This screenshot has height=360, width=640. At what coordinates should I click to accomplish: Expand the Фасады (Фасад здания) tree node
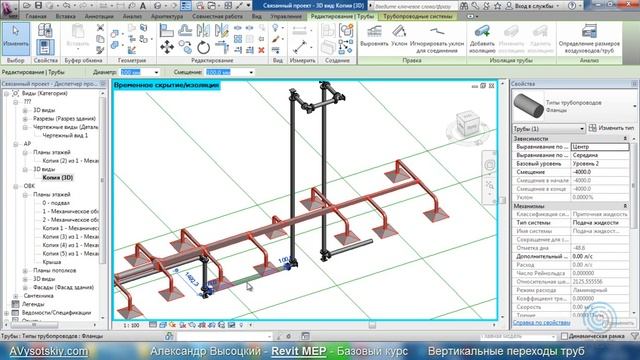coord(25,287)
